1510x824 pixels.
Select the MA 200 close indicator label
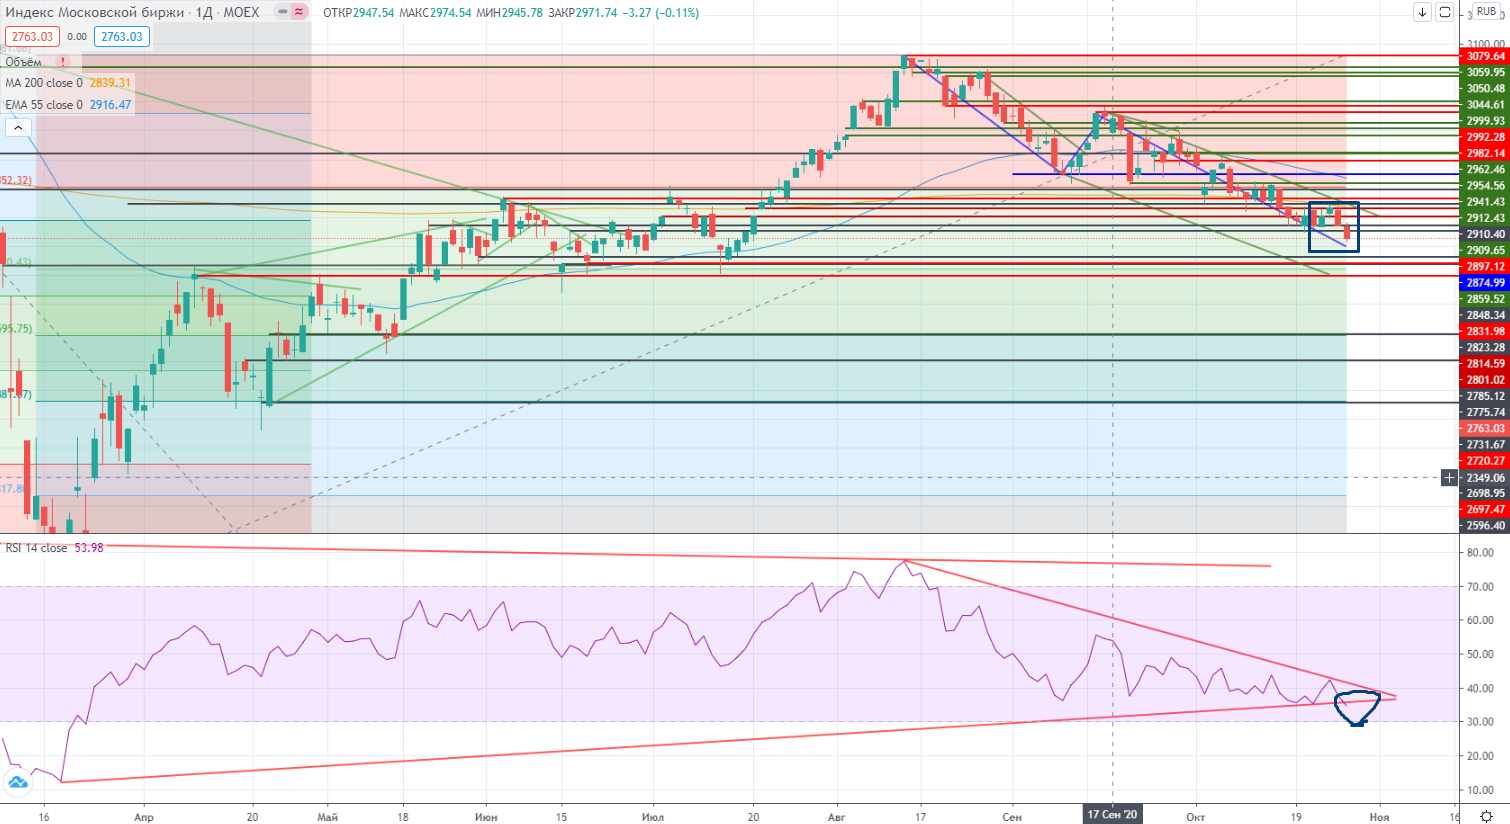[x=44, y=83]
